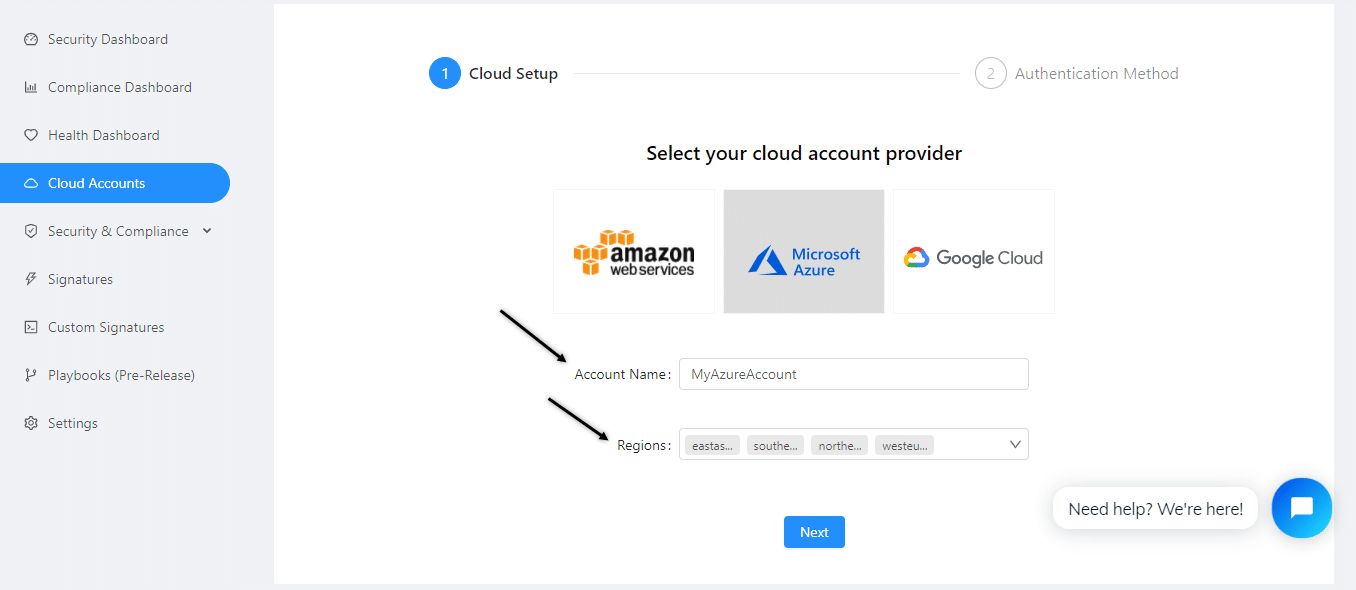Click the Compliance Dashboard bar chart icon
The height and width of the screenshot is (590, 1356).
click(x=31, y=87)
